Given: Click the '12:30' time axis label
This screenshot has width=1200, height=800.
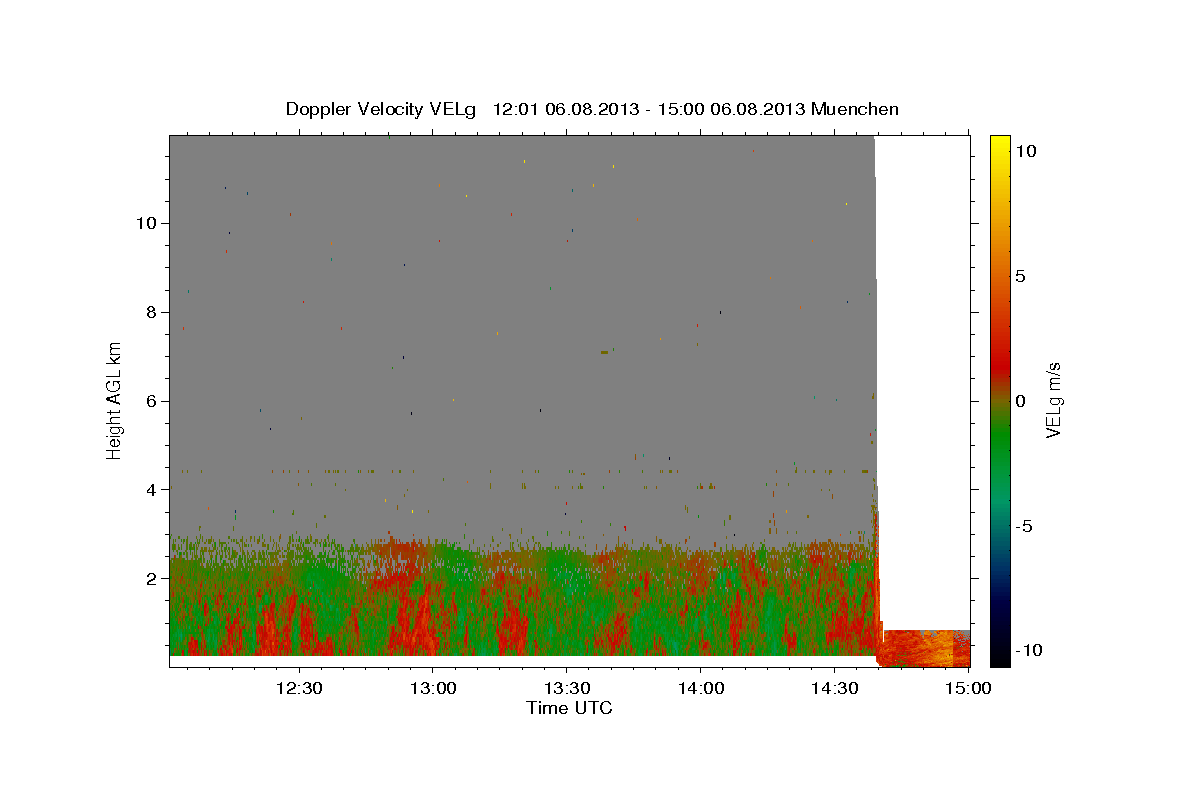Looking at the screenshot, I should click(299, 688).
